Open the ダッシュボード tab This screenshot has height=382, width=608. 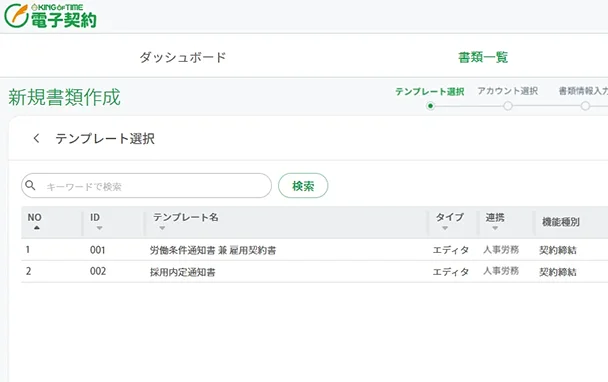(183, 57)
